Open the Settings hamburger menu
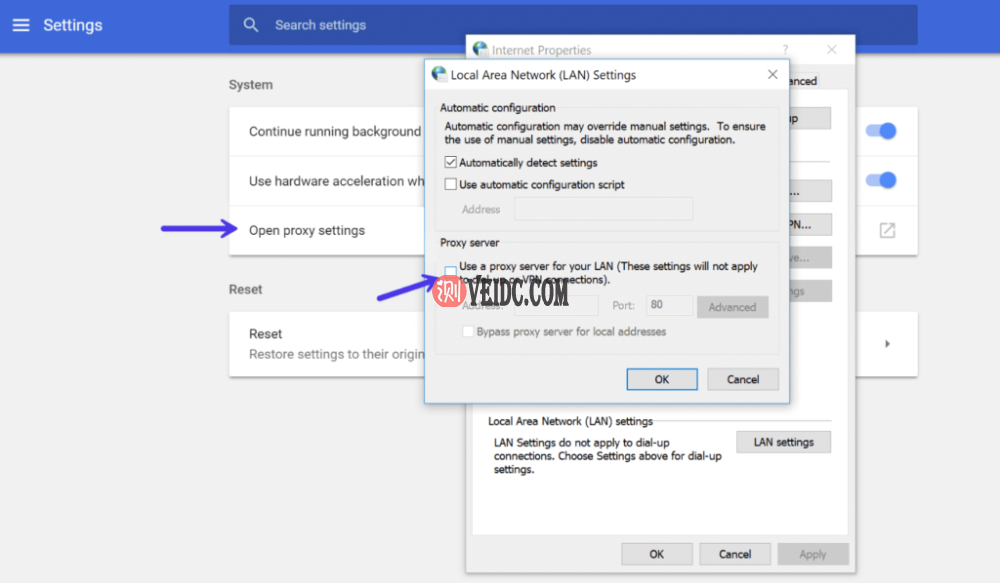 20,25
